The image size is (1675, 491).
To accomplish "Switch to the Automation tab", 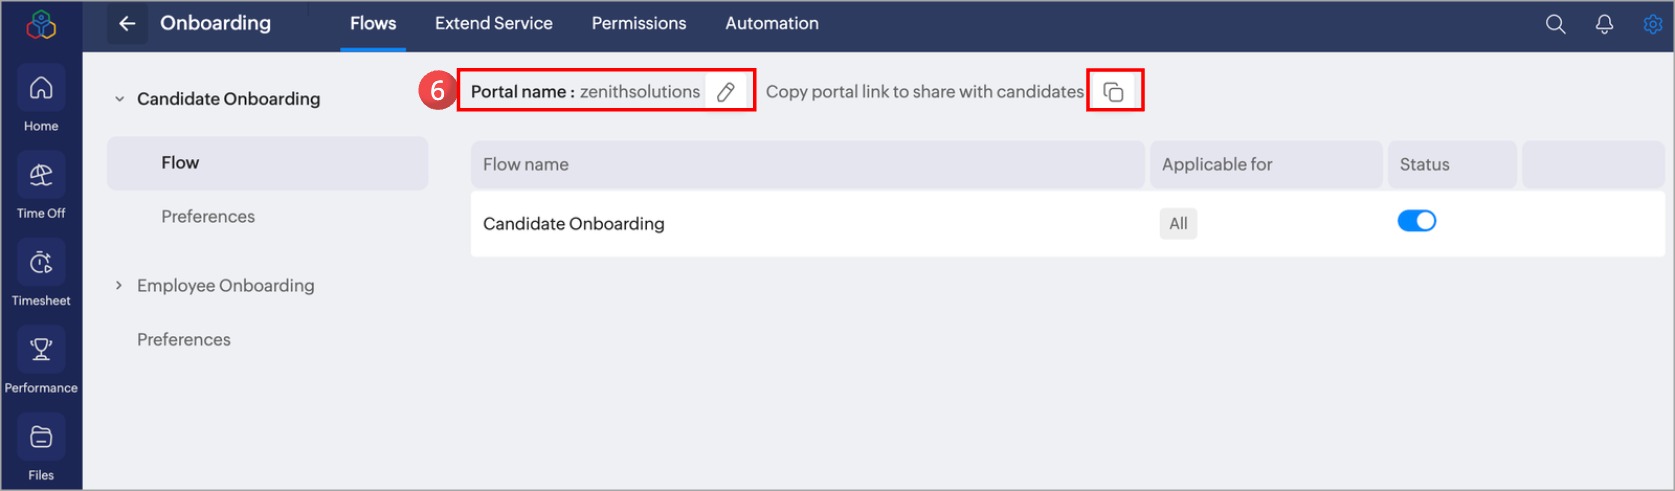I will click(x=771, y=23).
